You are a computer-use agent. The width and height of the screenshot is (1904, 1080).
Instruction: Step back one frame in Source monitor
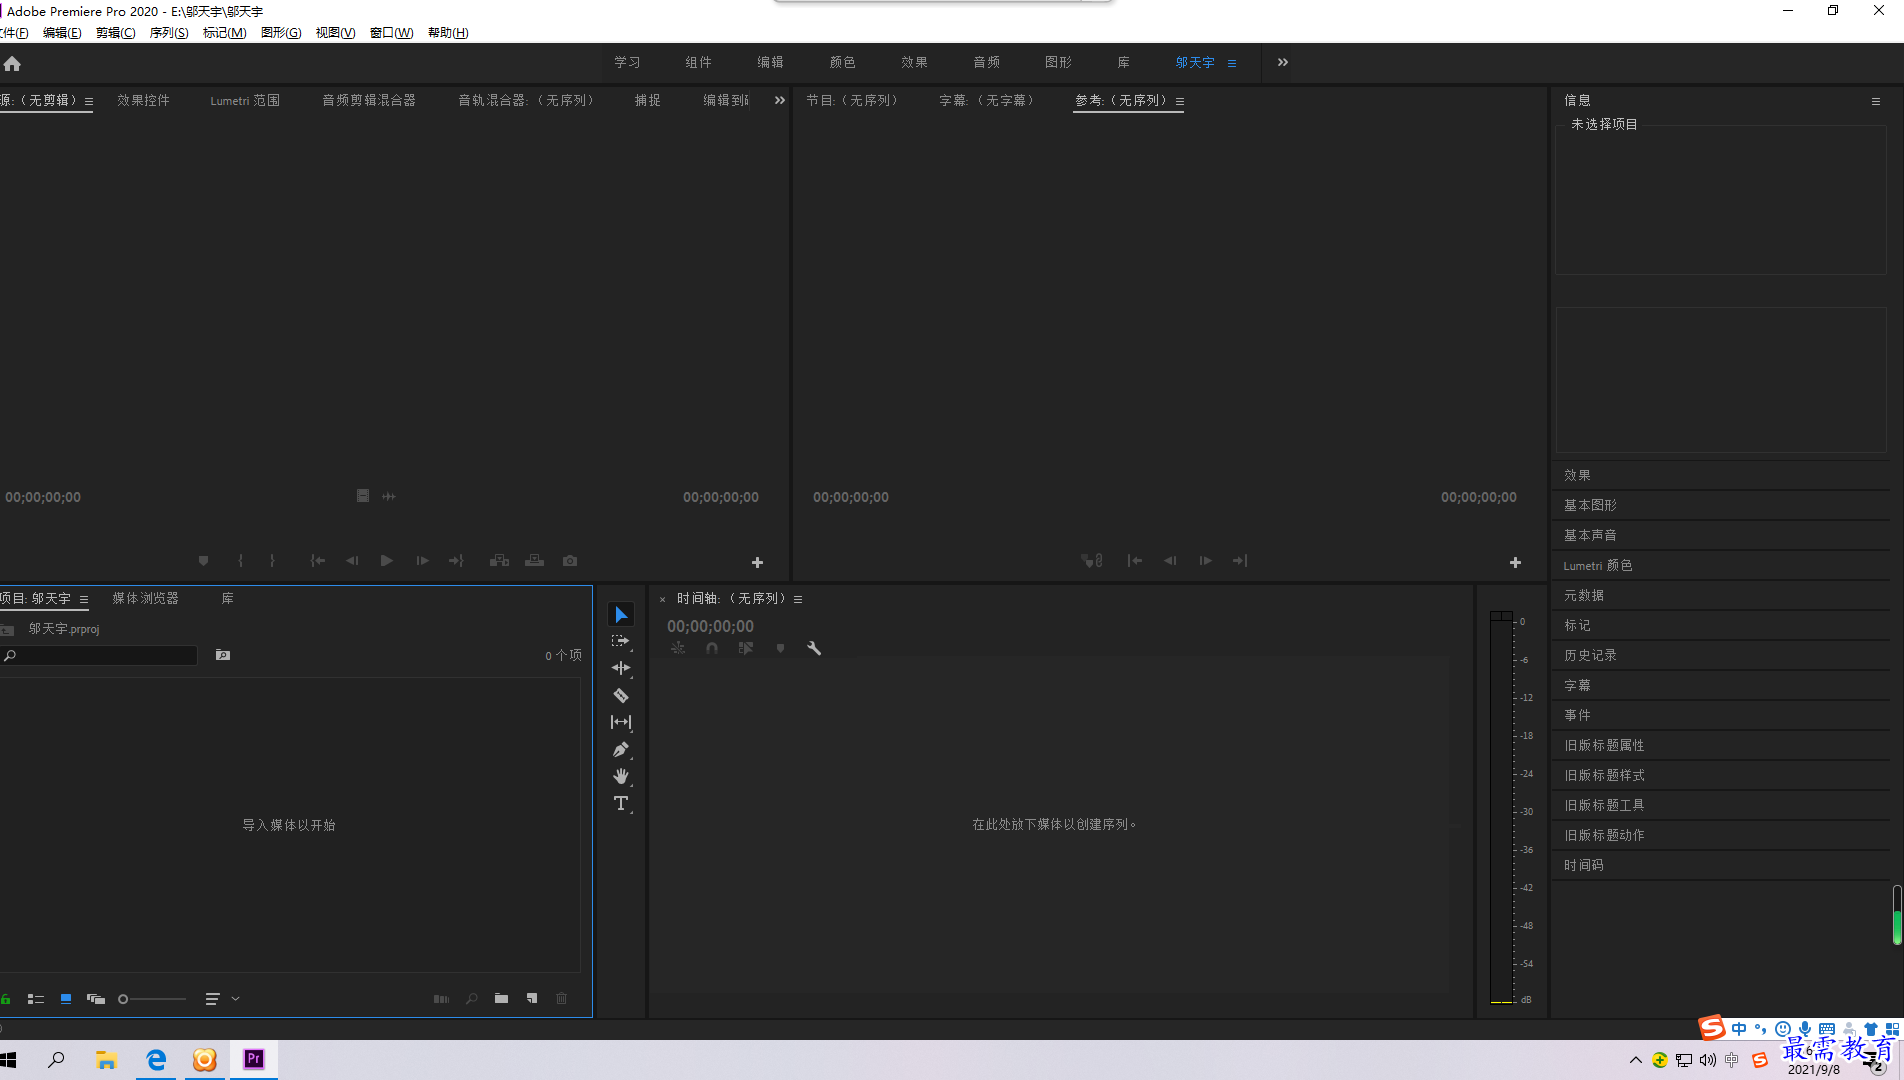point(352,561)
